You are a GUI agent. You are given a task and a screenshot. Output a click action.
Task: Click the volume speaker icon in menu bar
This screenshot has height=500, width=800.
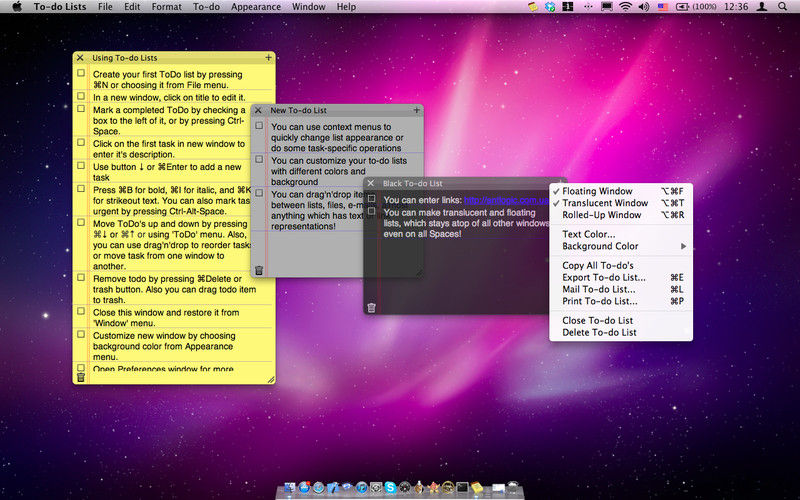644,7
